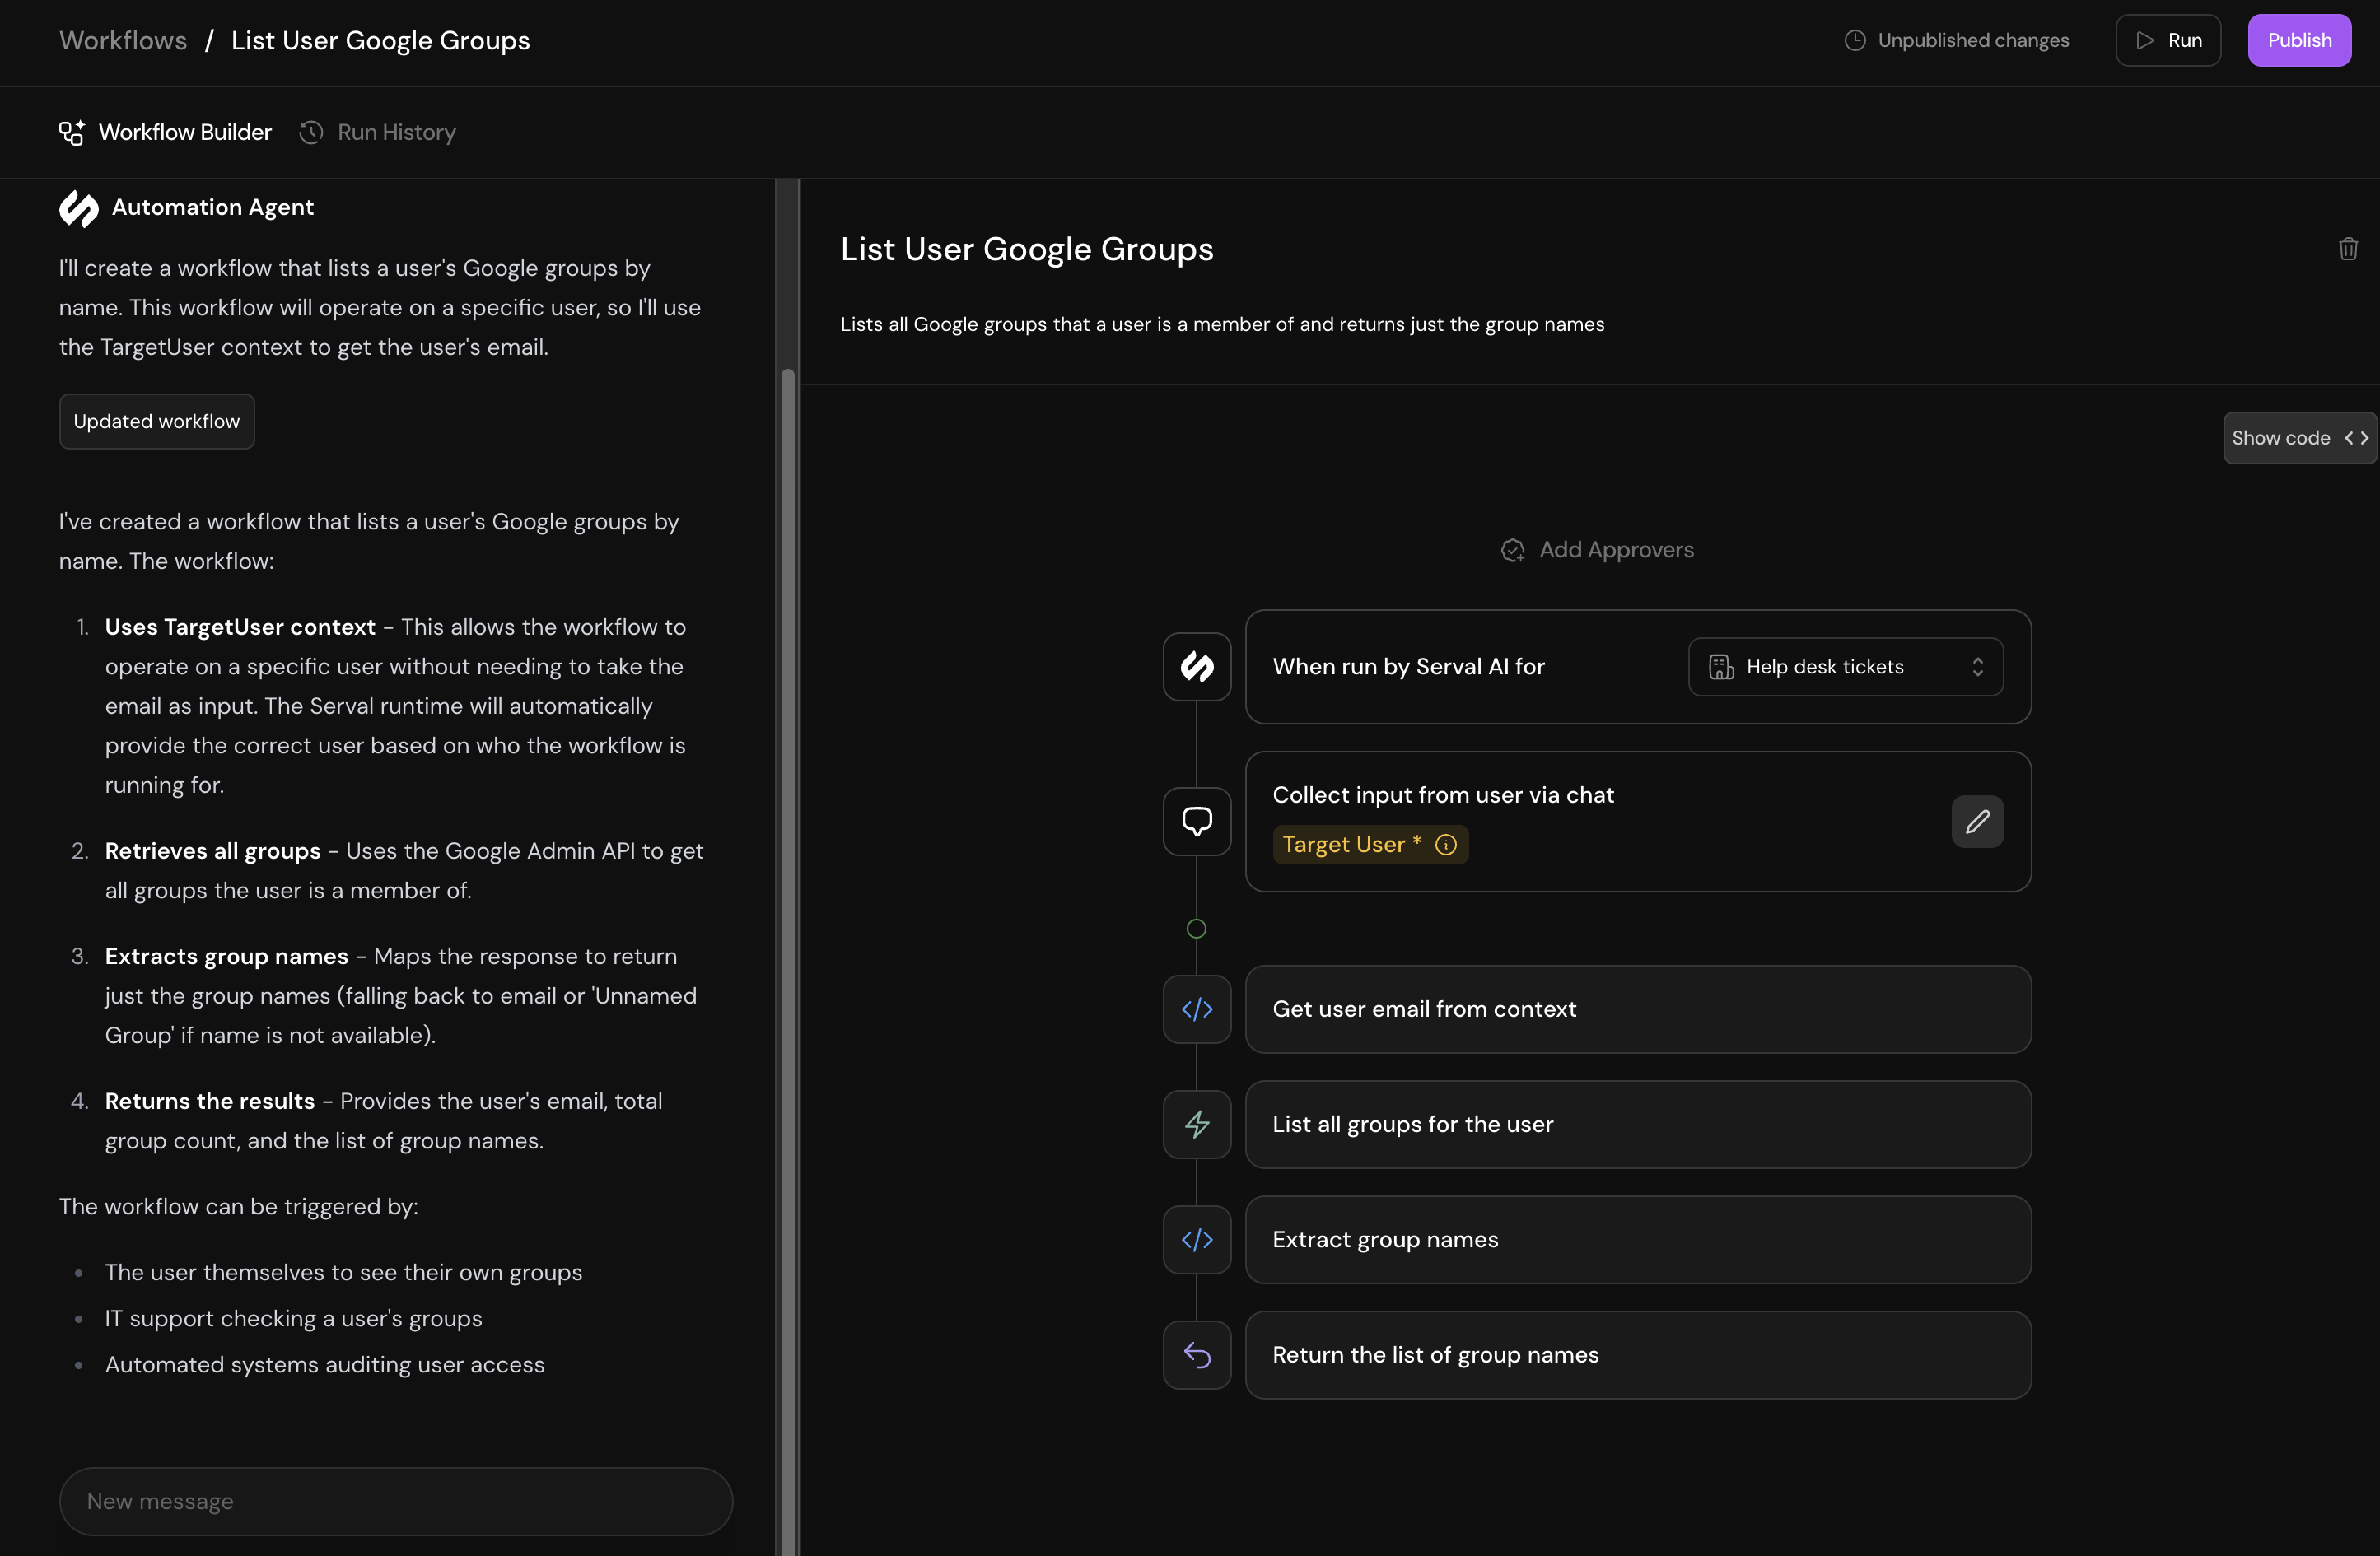
Task: Click the return arrow icon beside Return list step
Action: 1196,1355
